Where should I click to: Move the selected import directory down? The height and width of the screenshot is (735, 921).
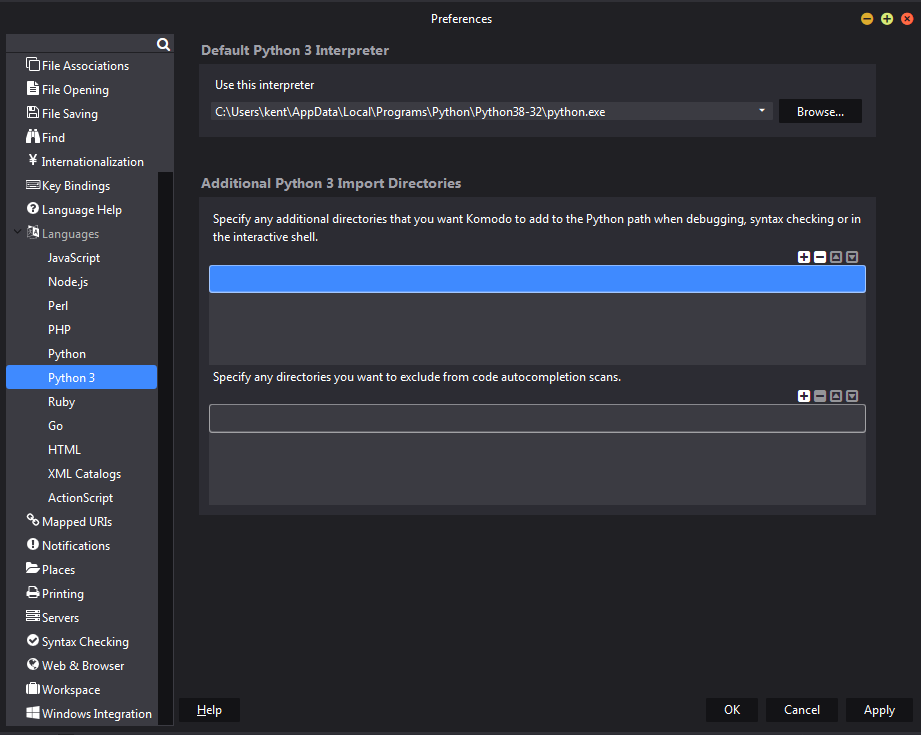coord(852,257)
